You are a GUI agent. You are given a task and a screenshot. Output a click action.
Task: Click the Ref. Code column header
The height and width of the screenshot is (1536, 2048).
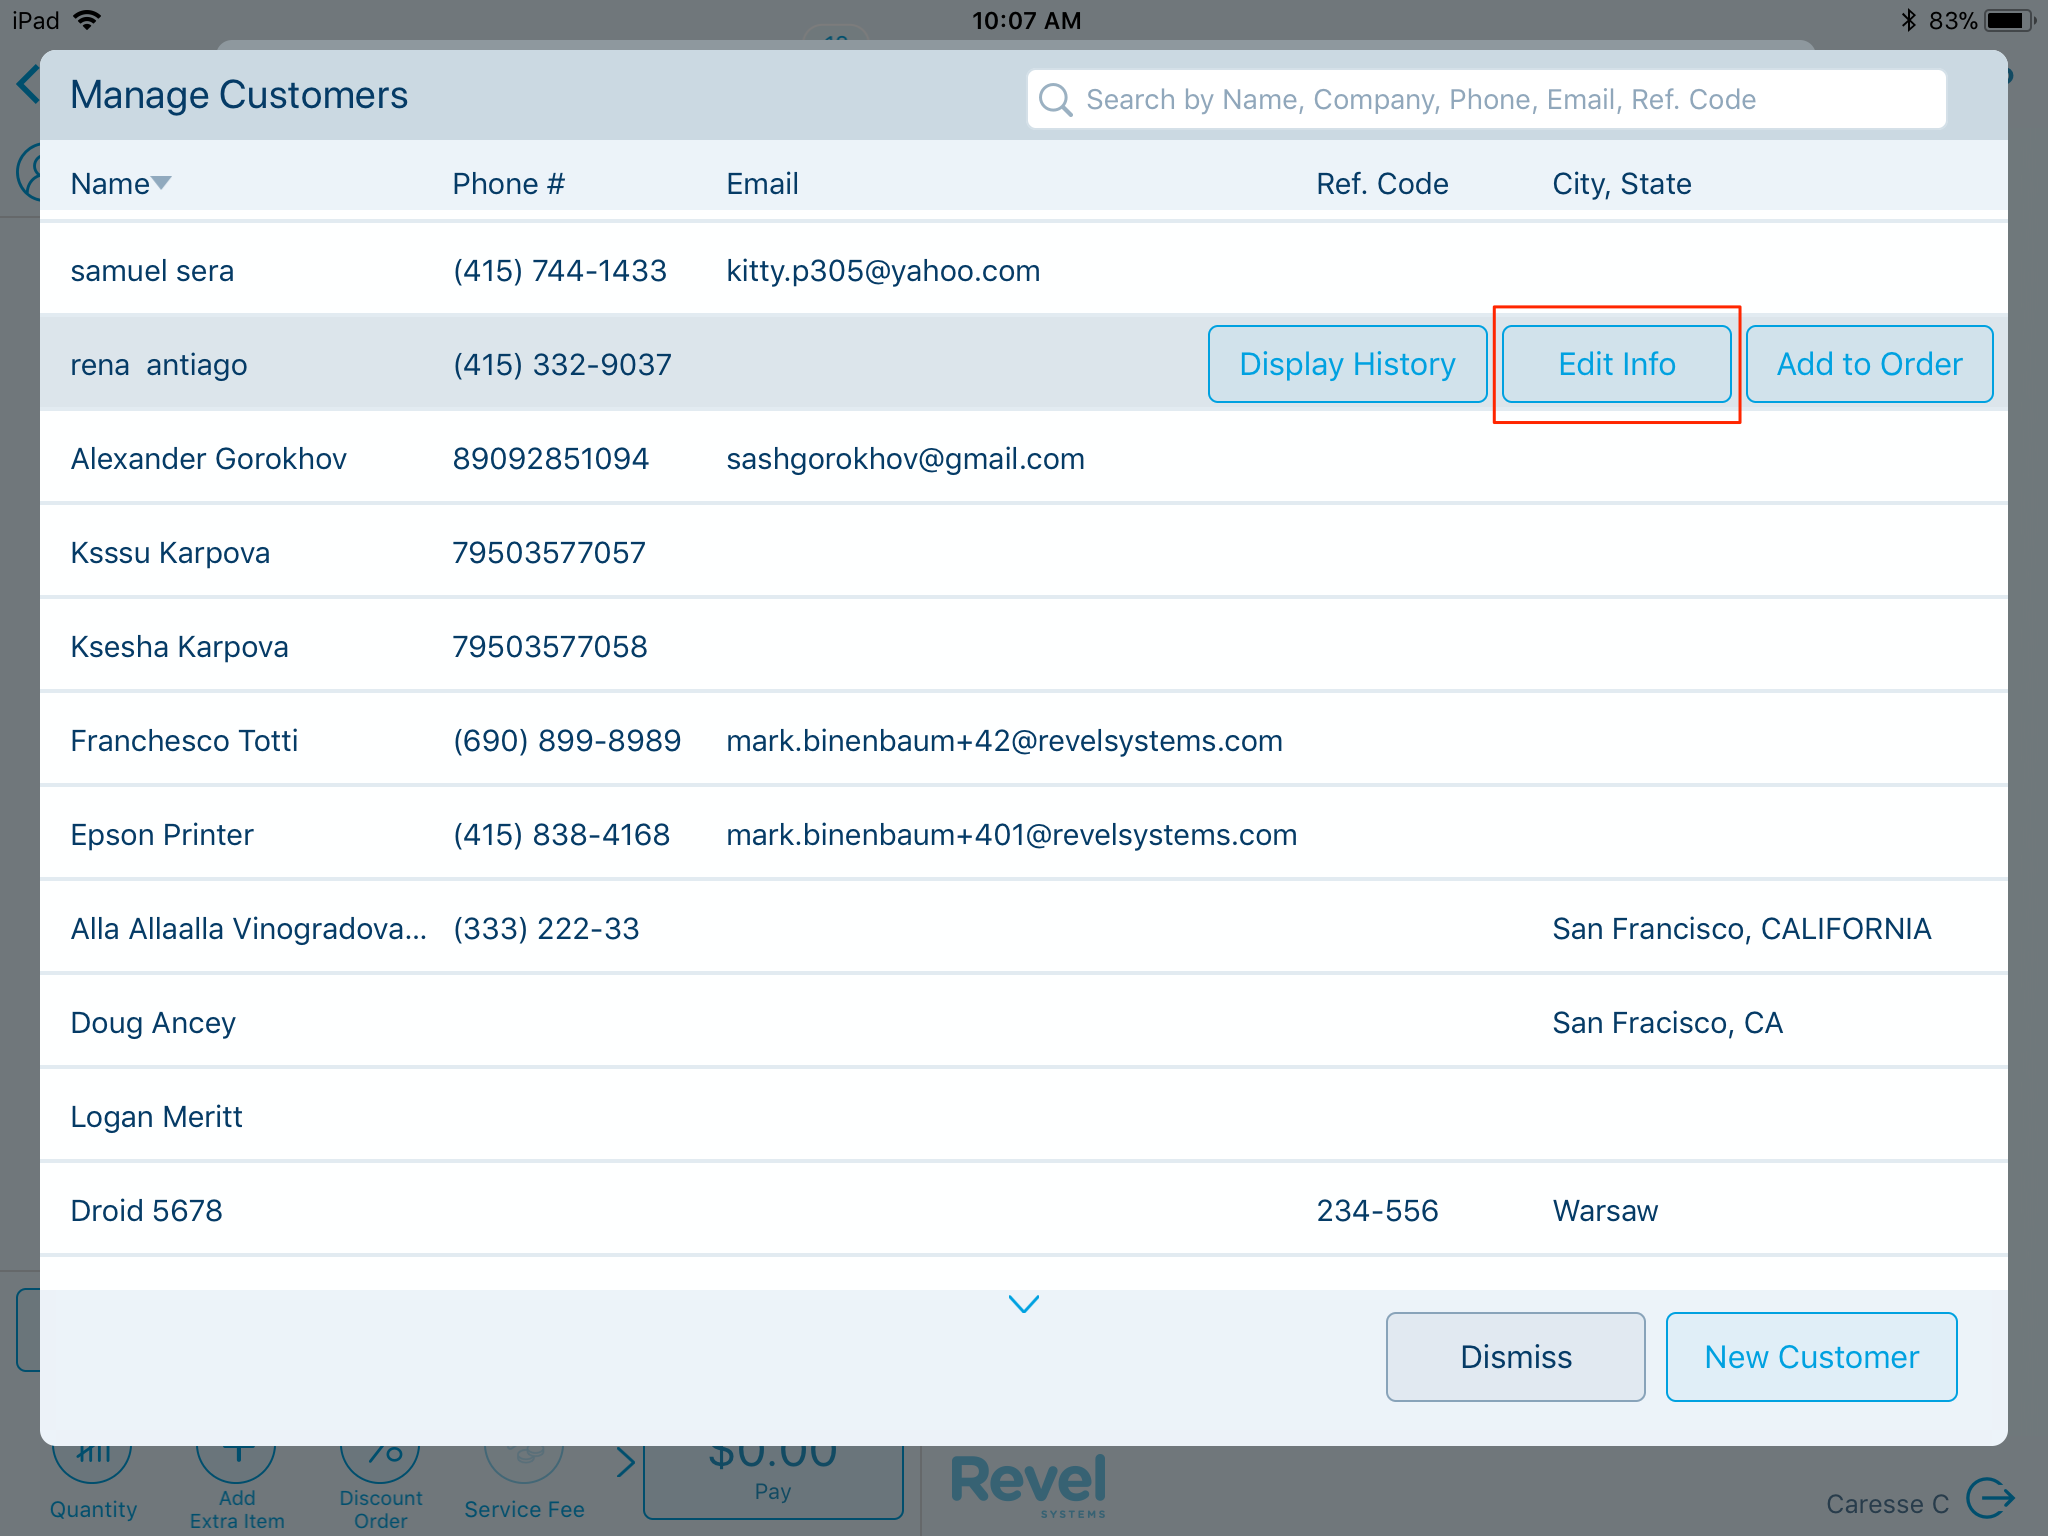pyautogui.click(x=1381, y=184)
